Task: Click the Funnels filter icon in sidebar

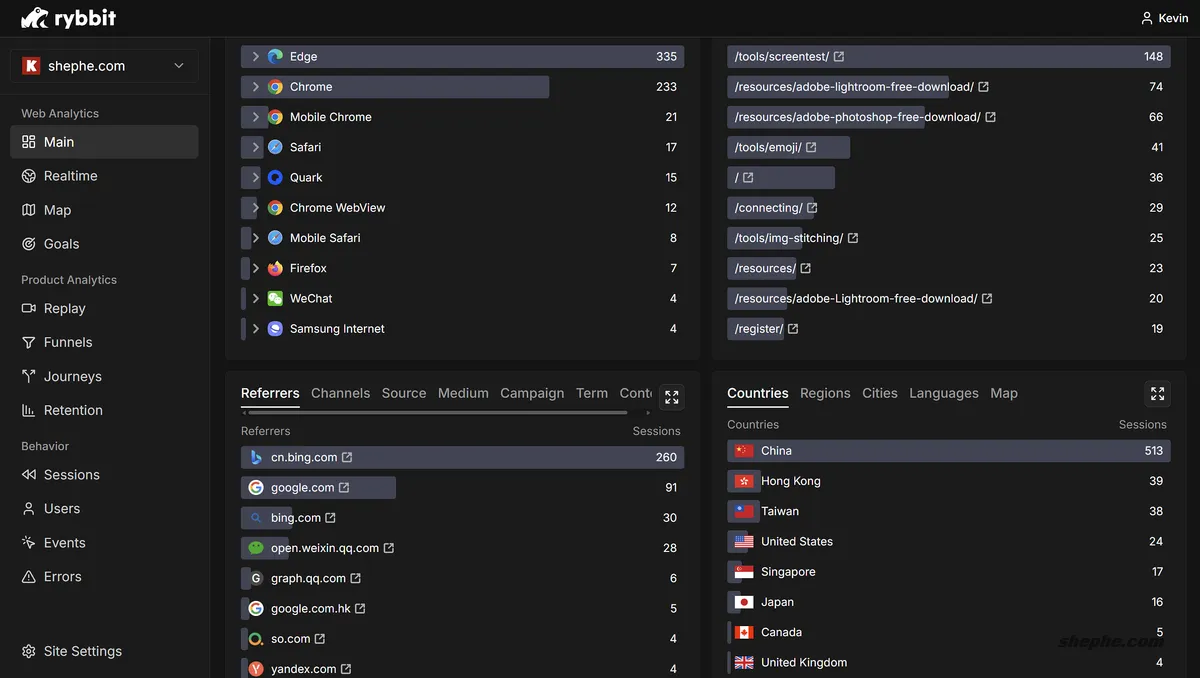Action: point(29,342)
